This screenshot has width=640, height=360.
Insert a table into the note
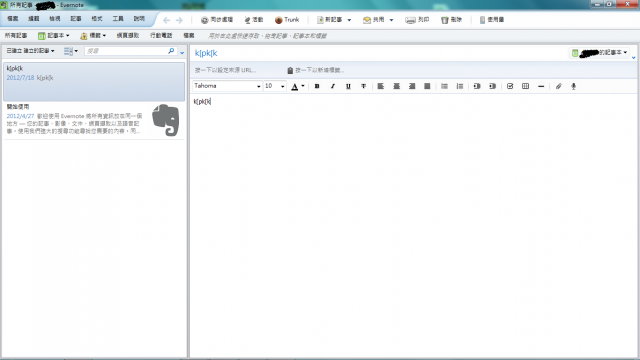pyautogui.click(x=525, y=86)
